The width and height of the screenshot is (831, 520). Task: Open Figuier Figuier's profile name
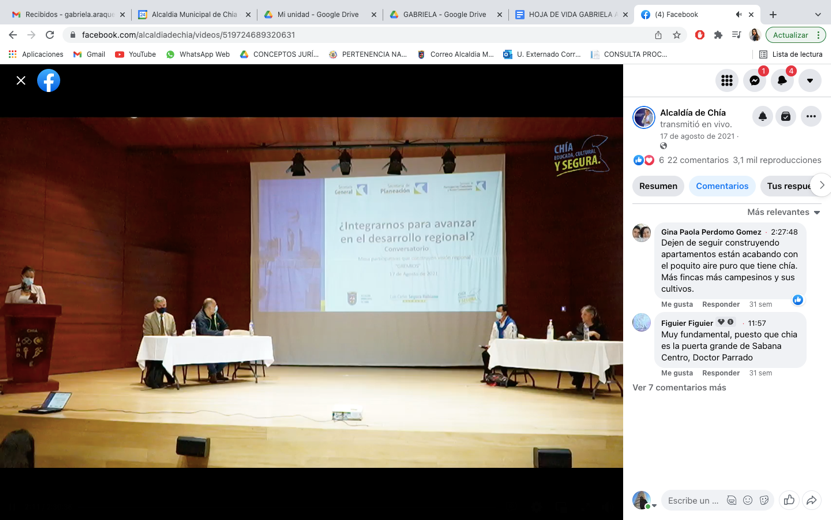click(687, 323)
